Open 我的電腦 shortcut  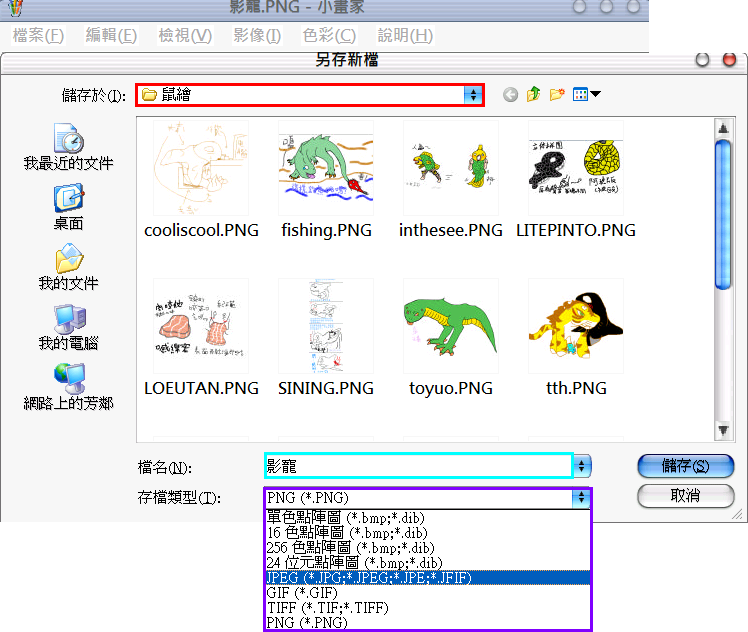tap(68, 327)
